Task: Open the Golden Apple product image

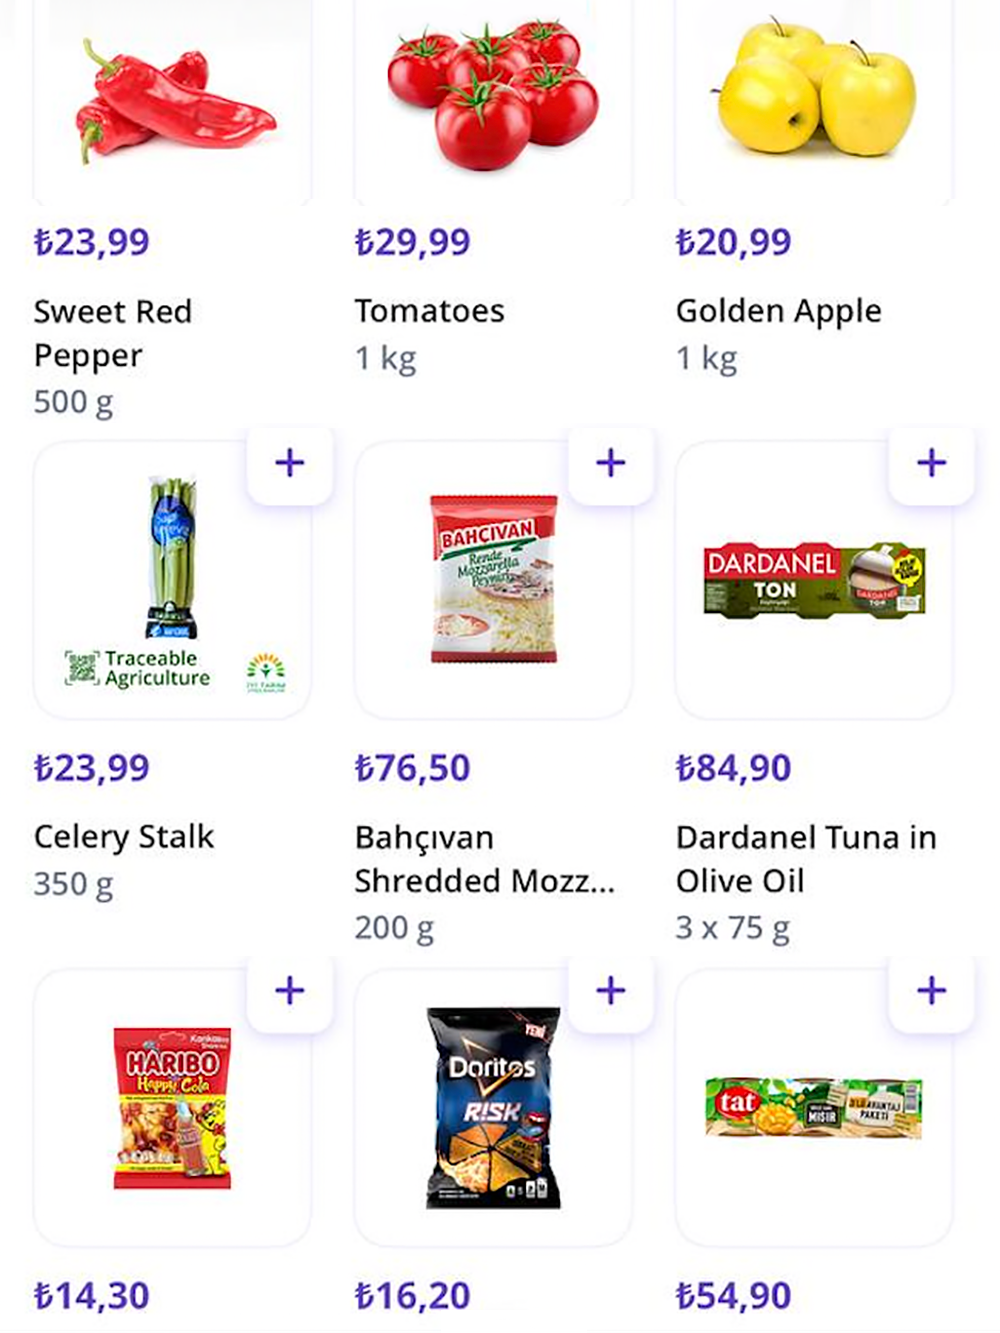Action: [x=815, y=86]
